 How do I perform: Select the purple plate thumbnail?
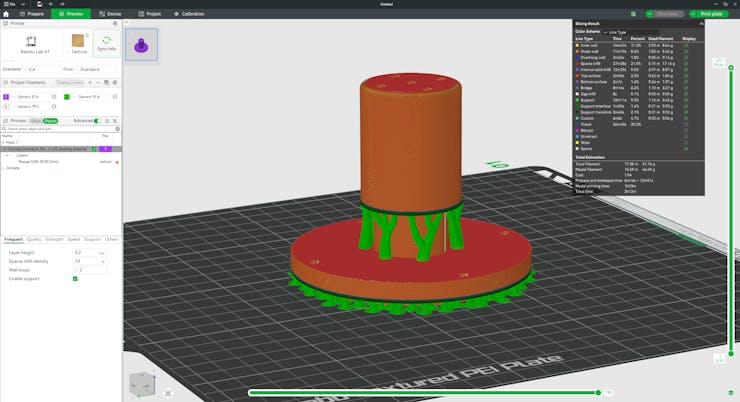tap(142, 44)
